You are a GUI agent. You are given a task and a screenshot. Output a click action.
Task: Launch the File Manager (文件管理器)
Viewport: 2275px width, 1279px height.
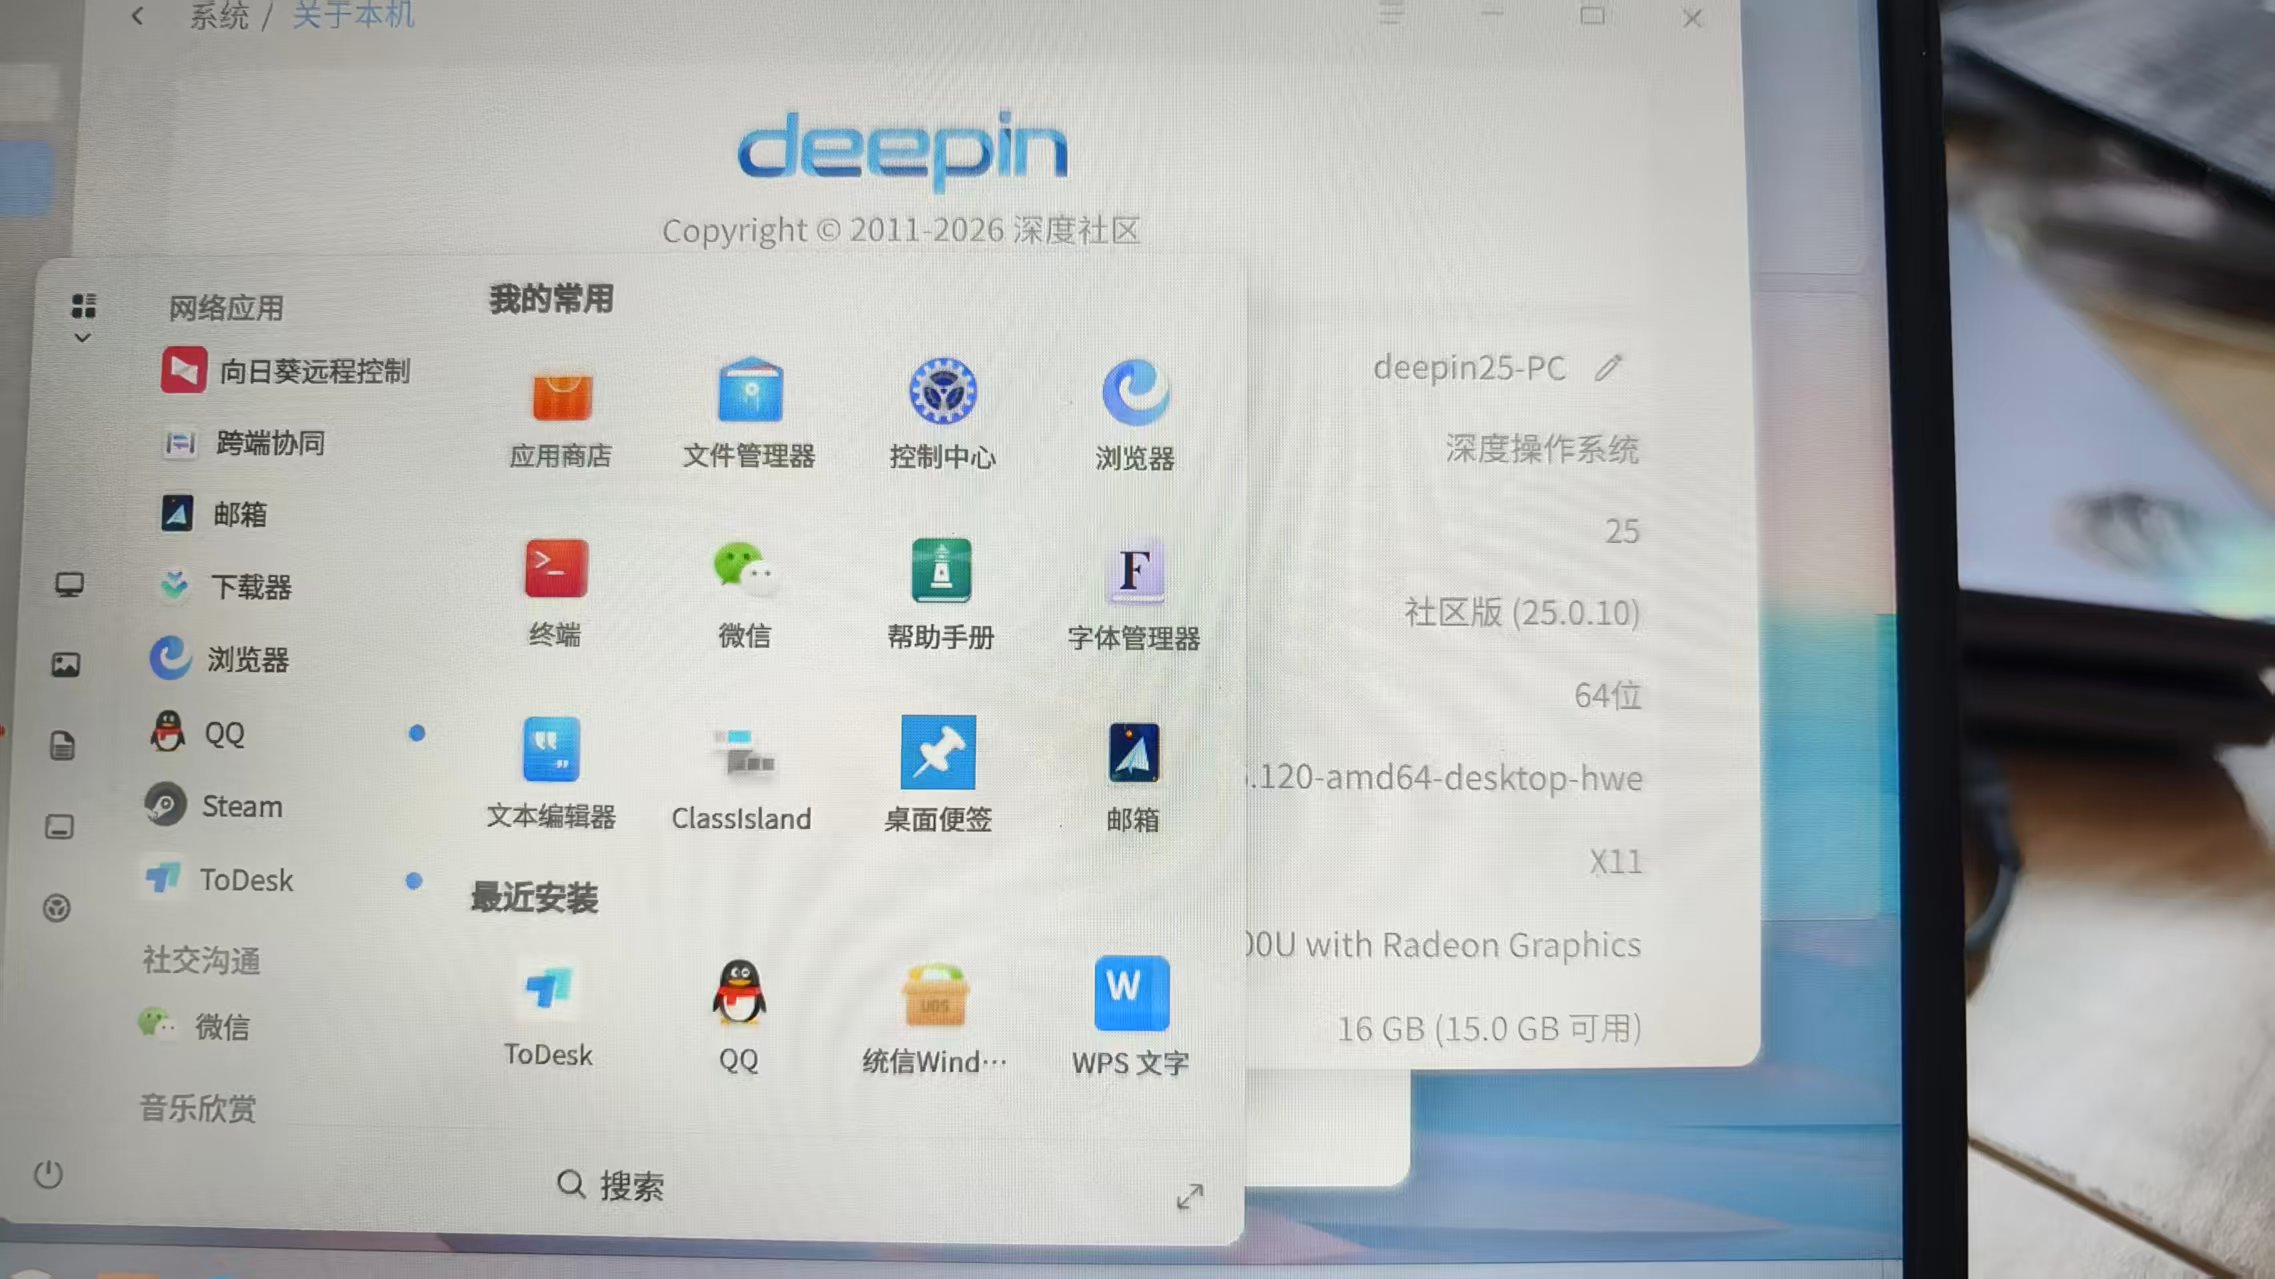[749, 392]
